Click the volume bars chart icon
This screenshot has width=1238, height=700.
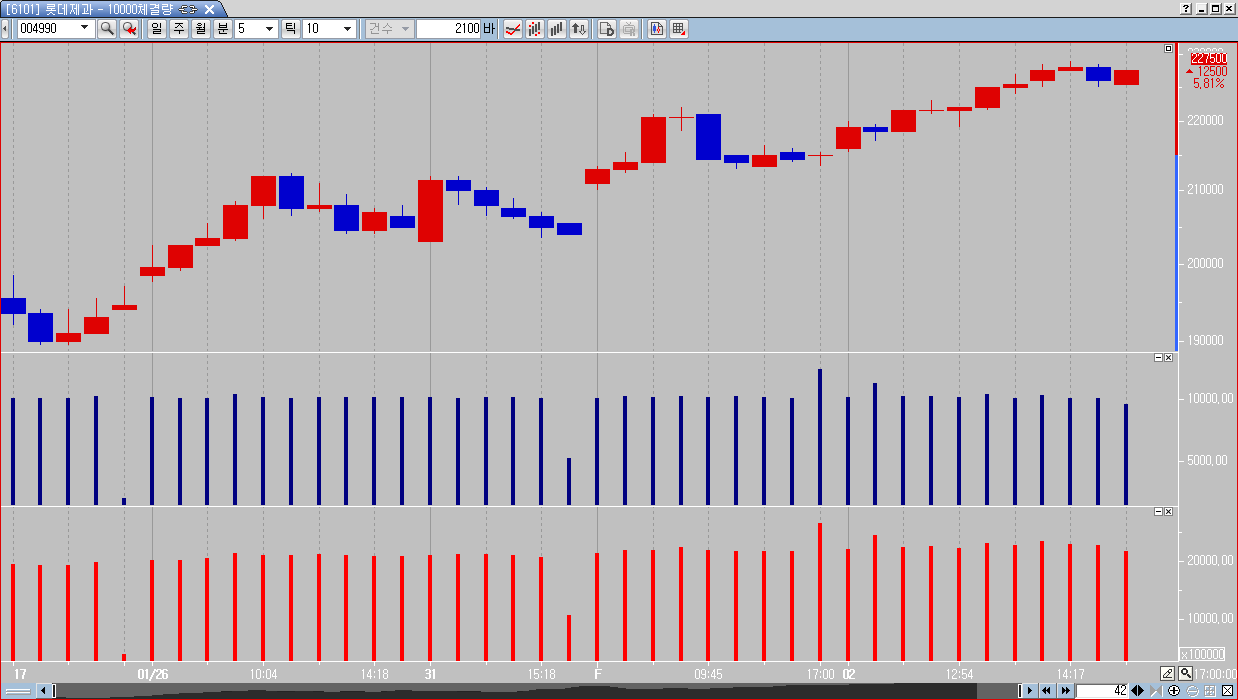click(557, 29)
